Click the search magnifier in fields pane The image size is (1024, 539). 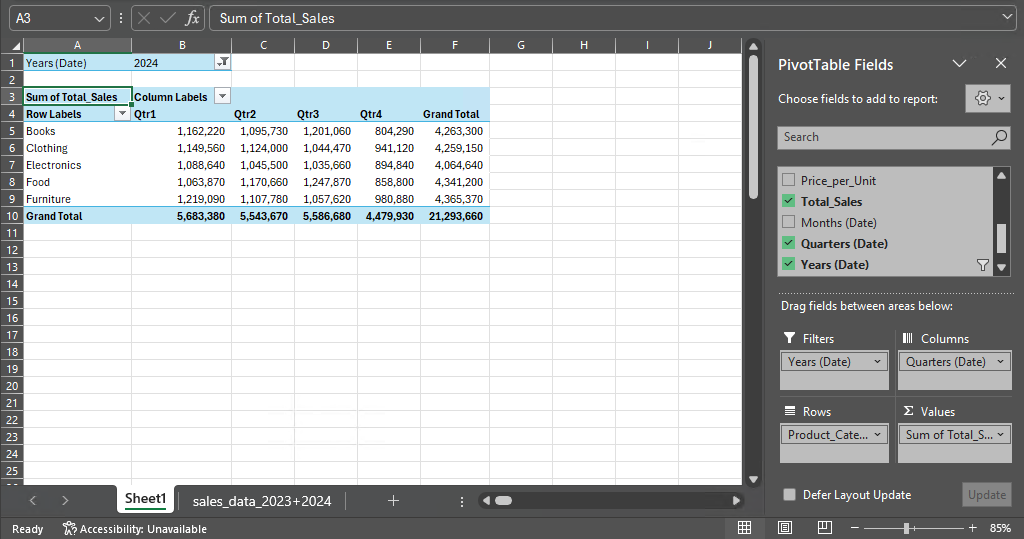pos(999,138)
